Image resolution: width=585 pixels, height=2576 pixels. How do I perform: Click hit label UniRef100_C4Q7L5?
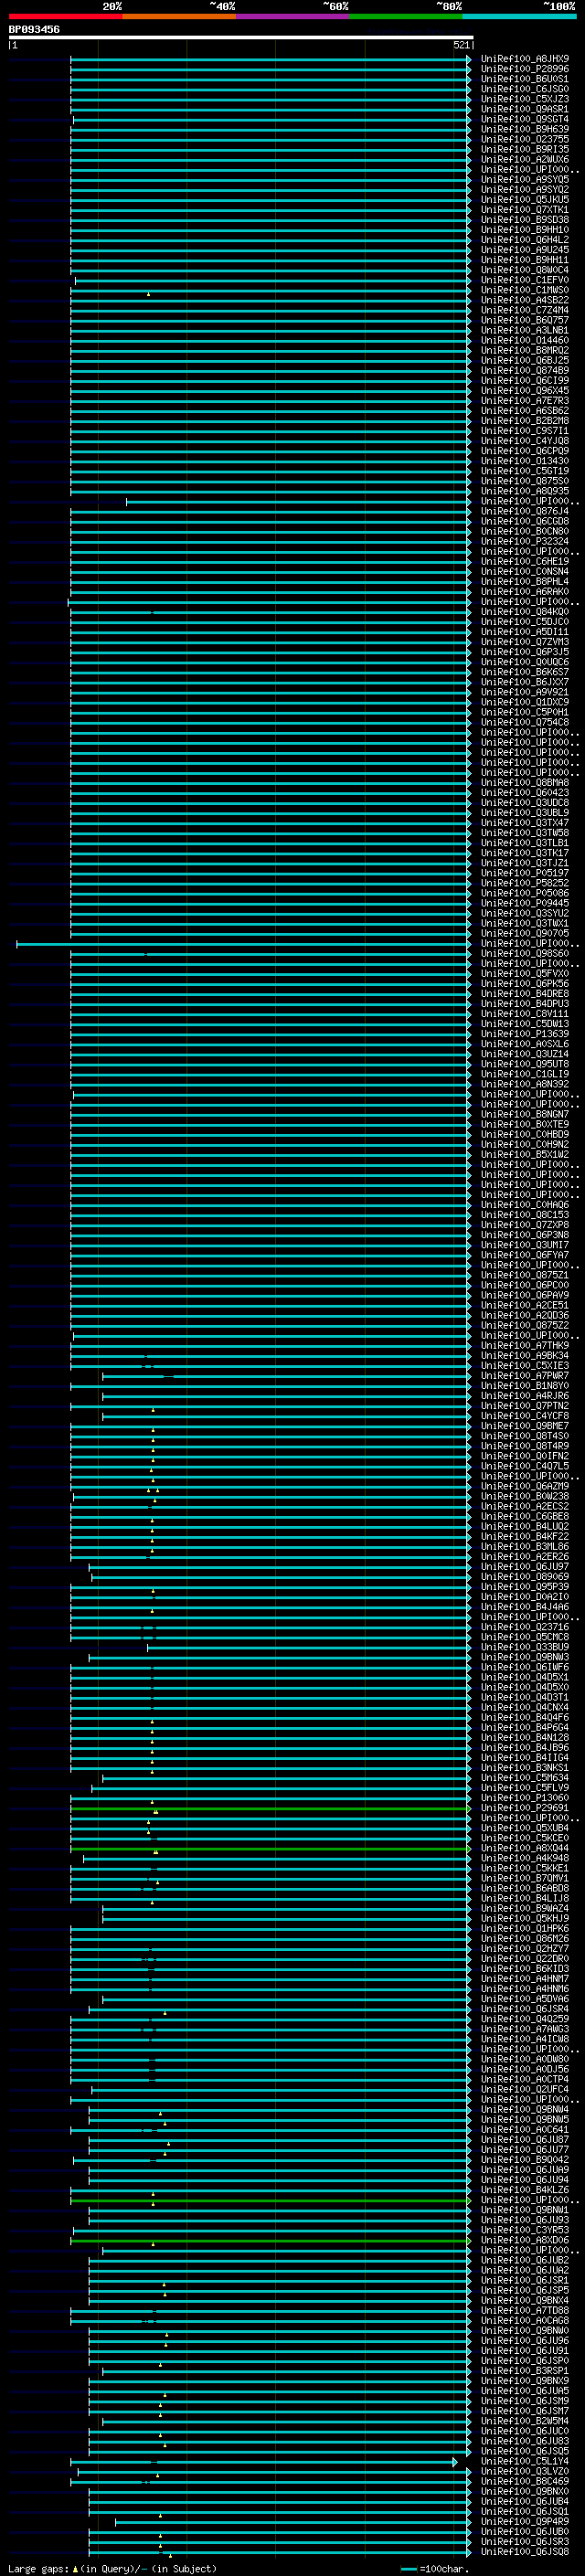[x=524, y=1466]
